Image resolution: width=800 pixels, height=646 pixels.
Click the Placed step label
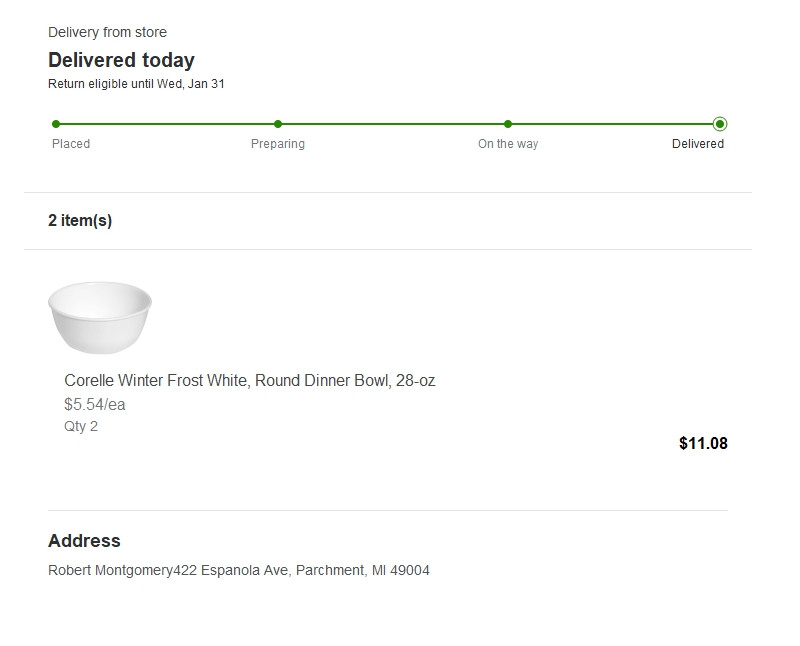click(x=71, y=144)
